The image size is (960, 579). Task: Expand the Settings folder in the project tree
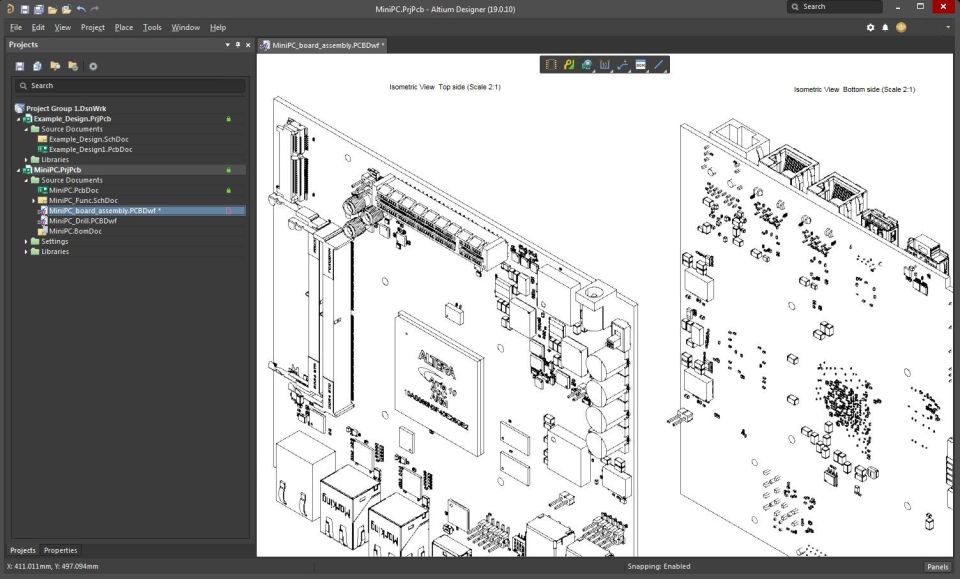[26, 241]
